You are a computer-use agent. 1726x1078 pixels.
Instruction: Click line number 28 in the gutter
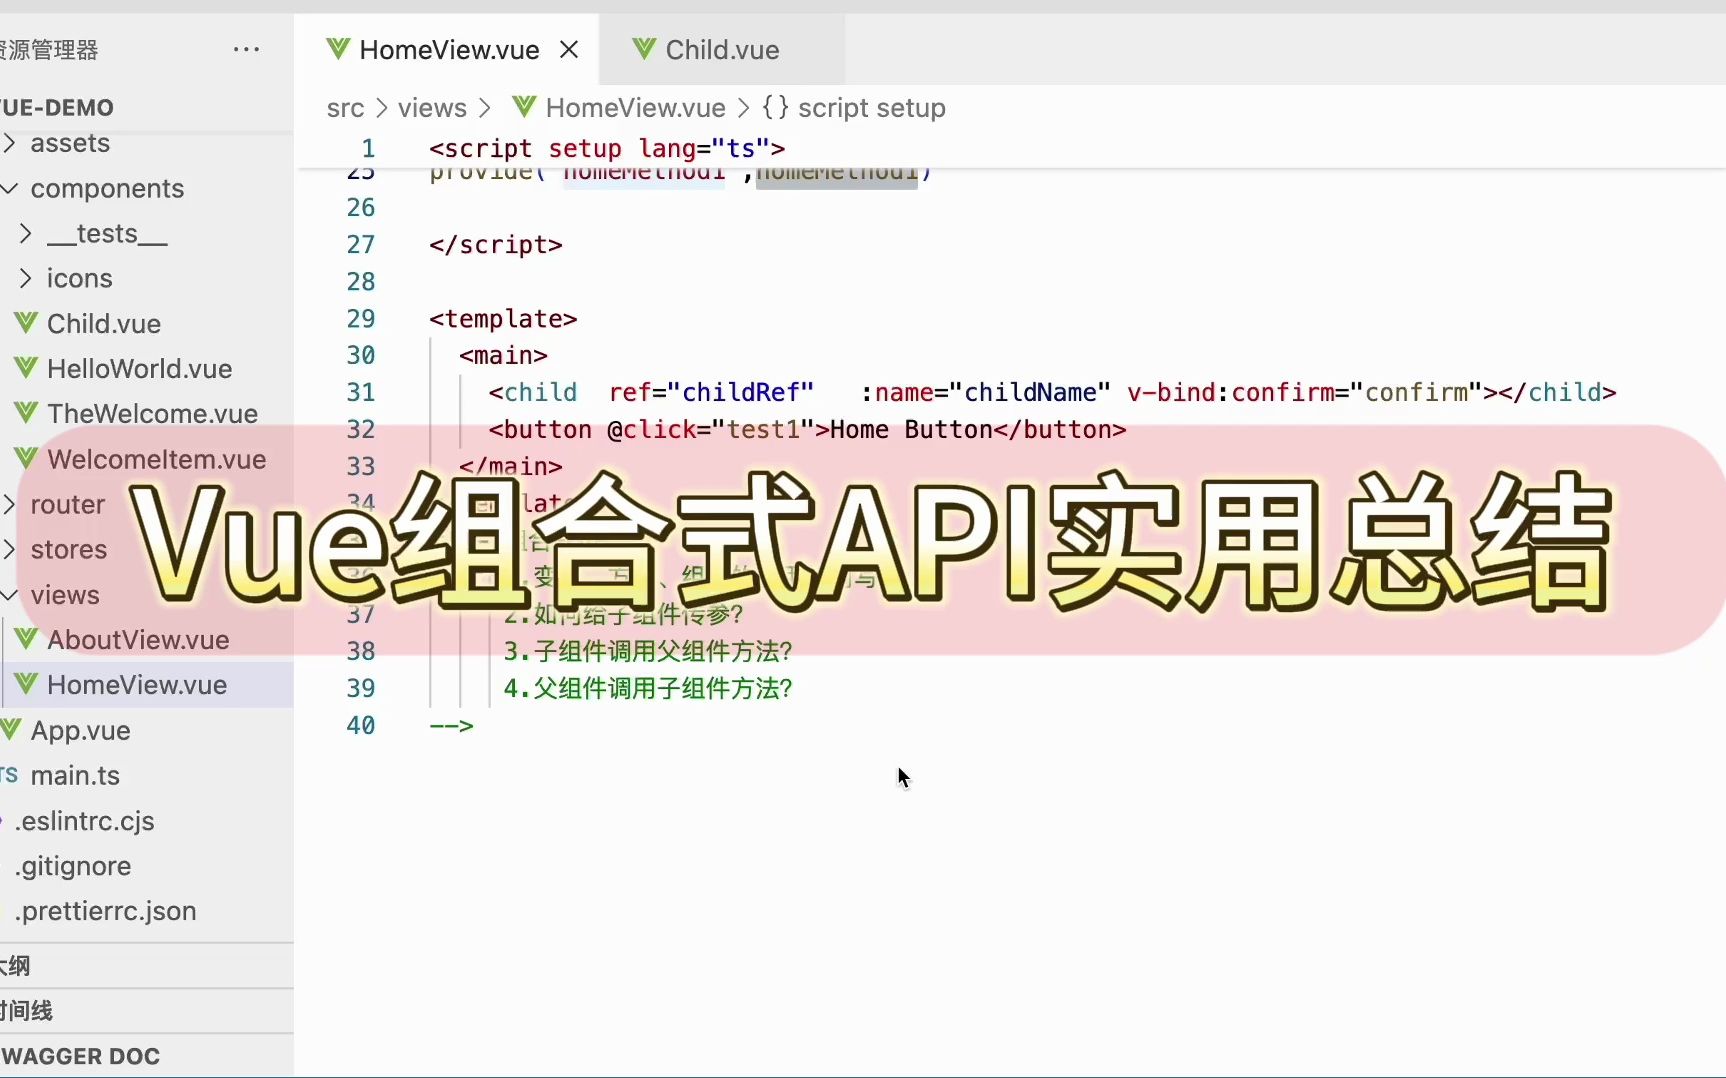360,281
